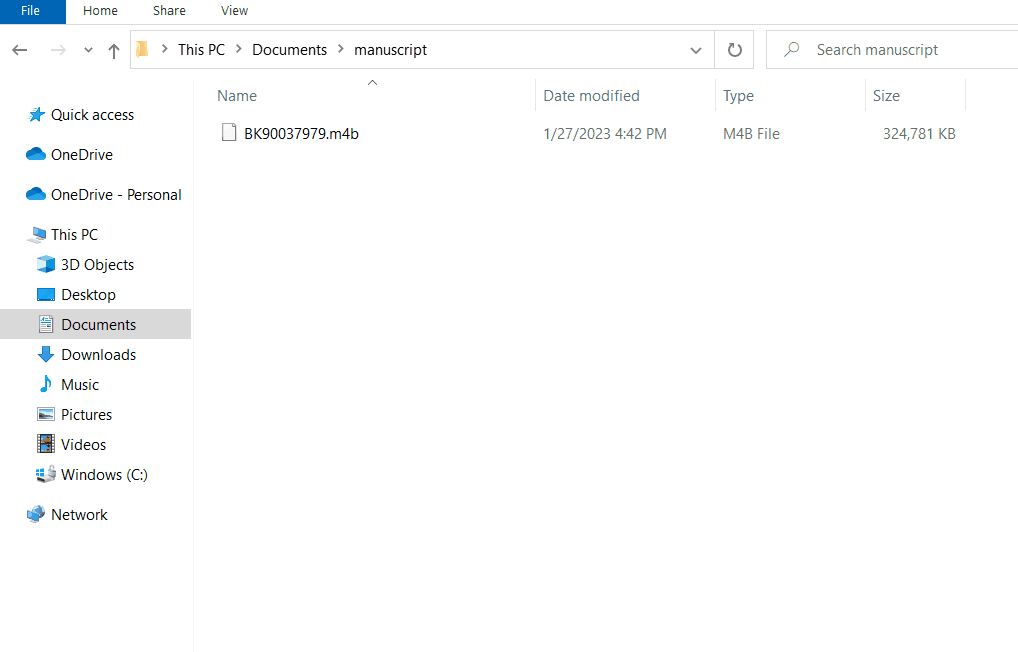Click the Network icon in sidebar
Screen dimensions: 1018x652
(x=36, y=515)
